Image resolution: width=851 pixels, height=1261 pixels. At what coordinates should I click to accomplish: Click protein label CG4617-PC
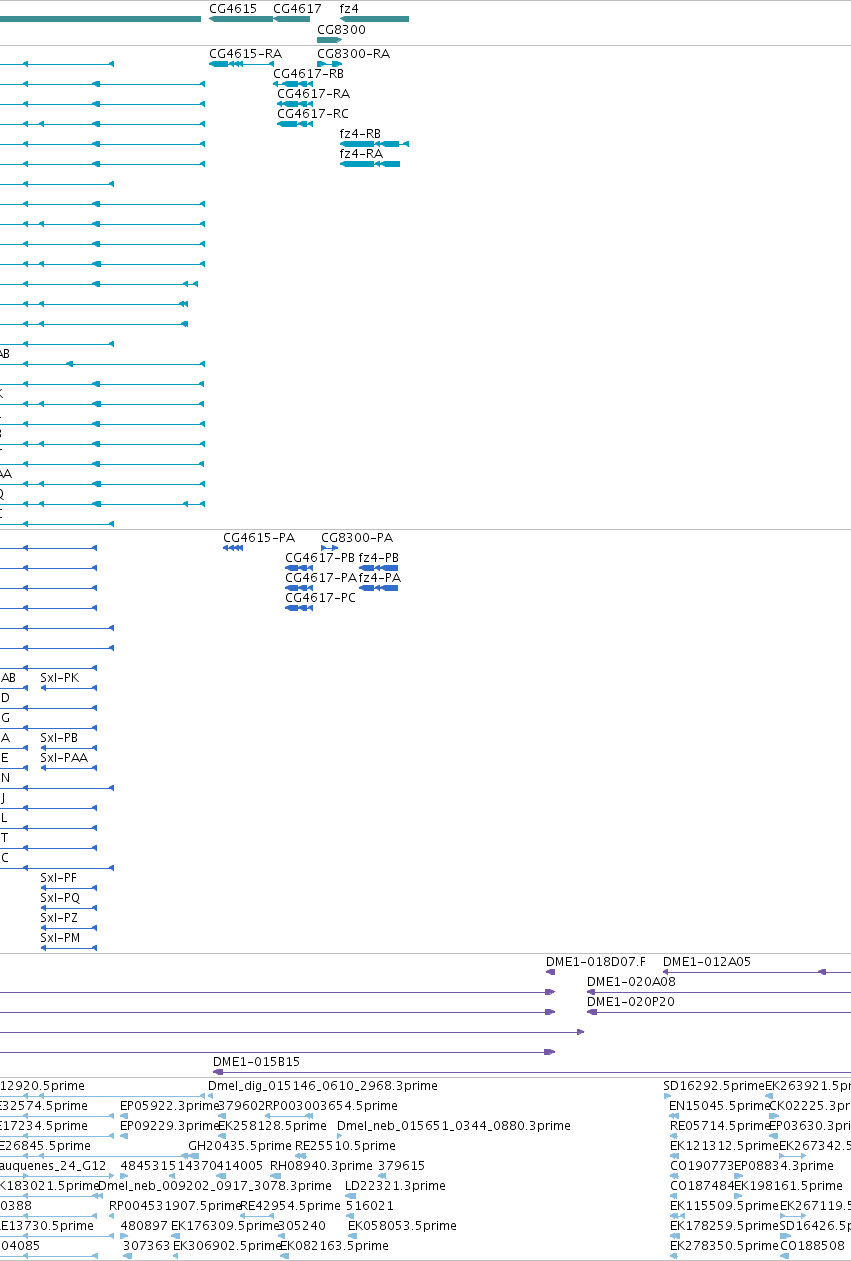pos(320,598)
